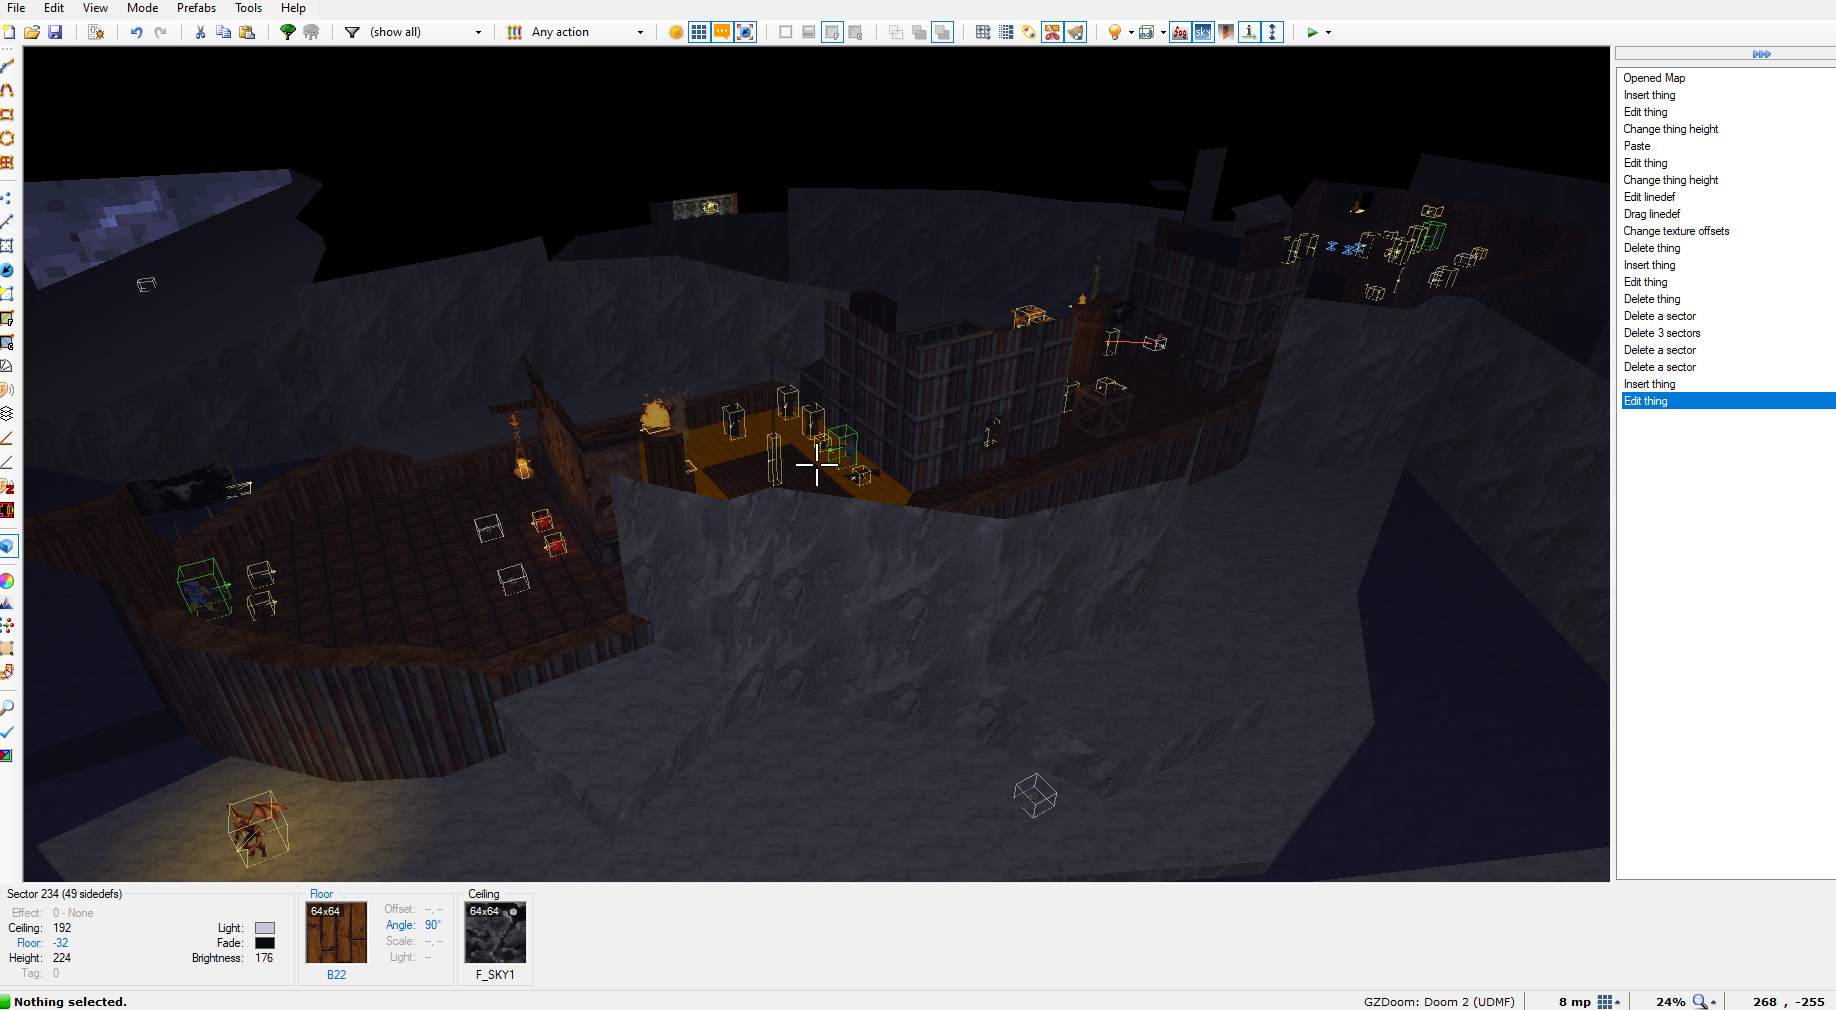Image resolution: width=1836 pixels, height=1010 pixels.
Task: Click 'GZDoom: Doom 2 (UDMF)' status label
Action: pos(1439,1002)
